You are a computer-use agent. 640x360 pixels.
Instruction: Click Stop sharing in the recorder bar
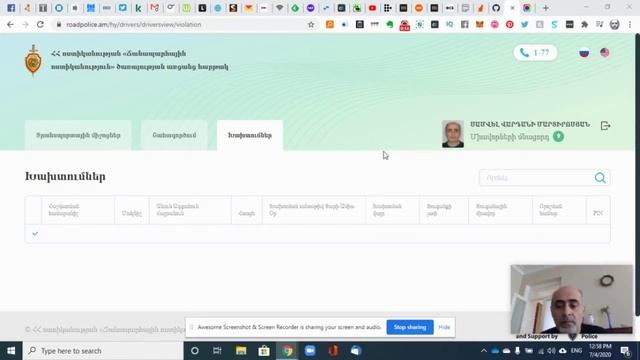point(410,327)
